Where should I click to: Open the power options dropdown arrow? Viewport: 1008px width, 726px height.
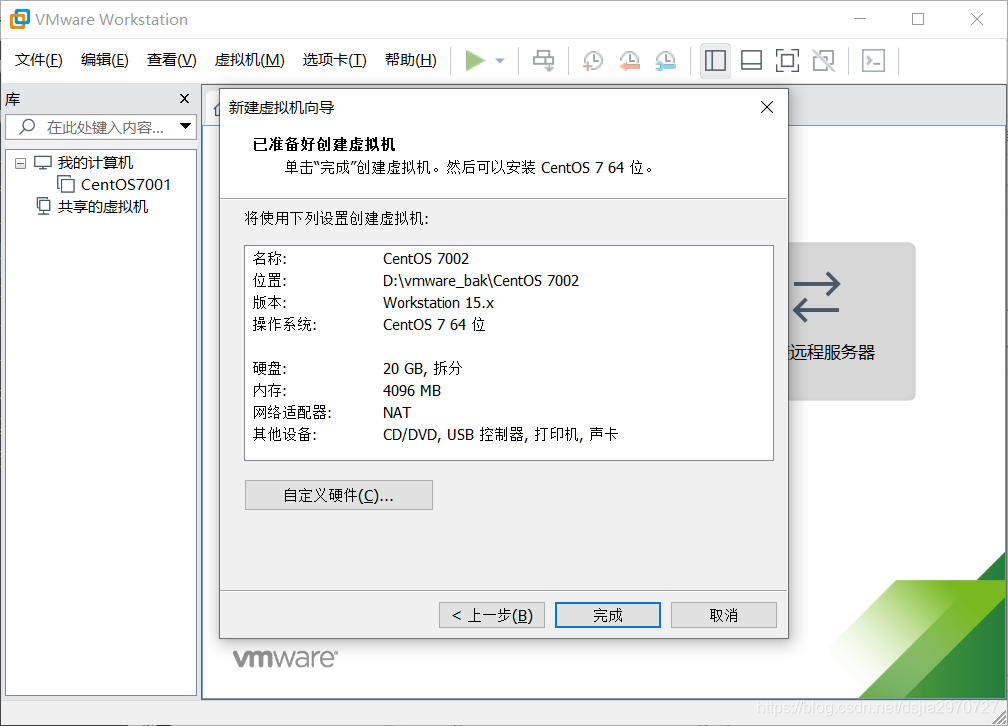click(500, 61)
